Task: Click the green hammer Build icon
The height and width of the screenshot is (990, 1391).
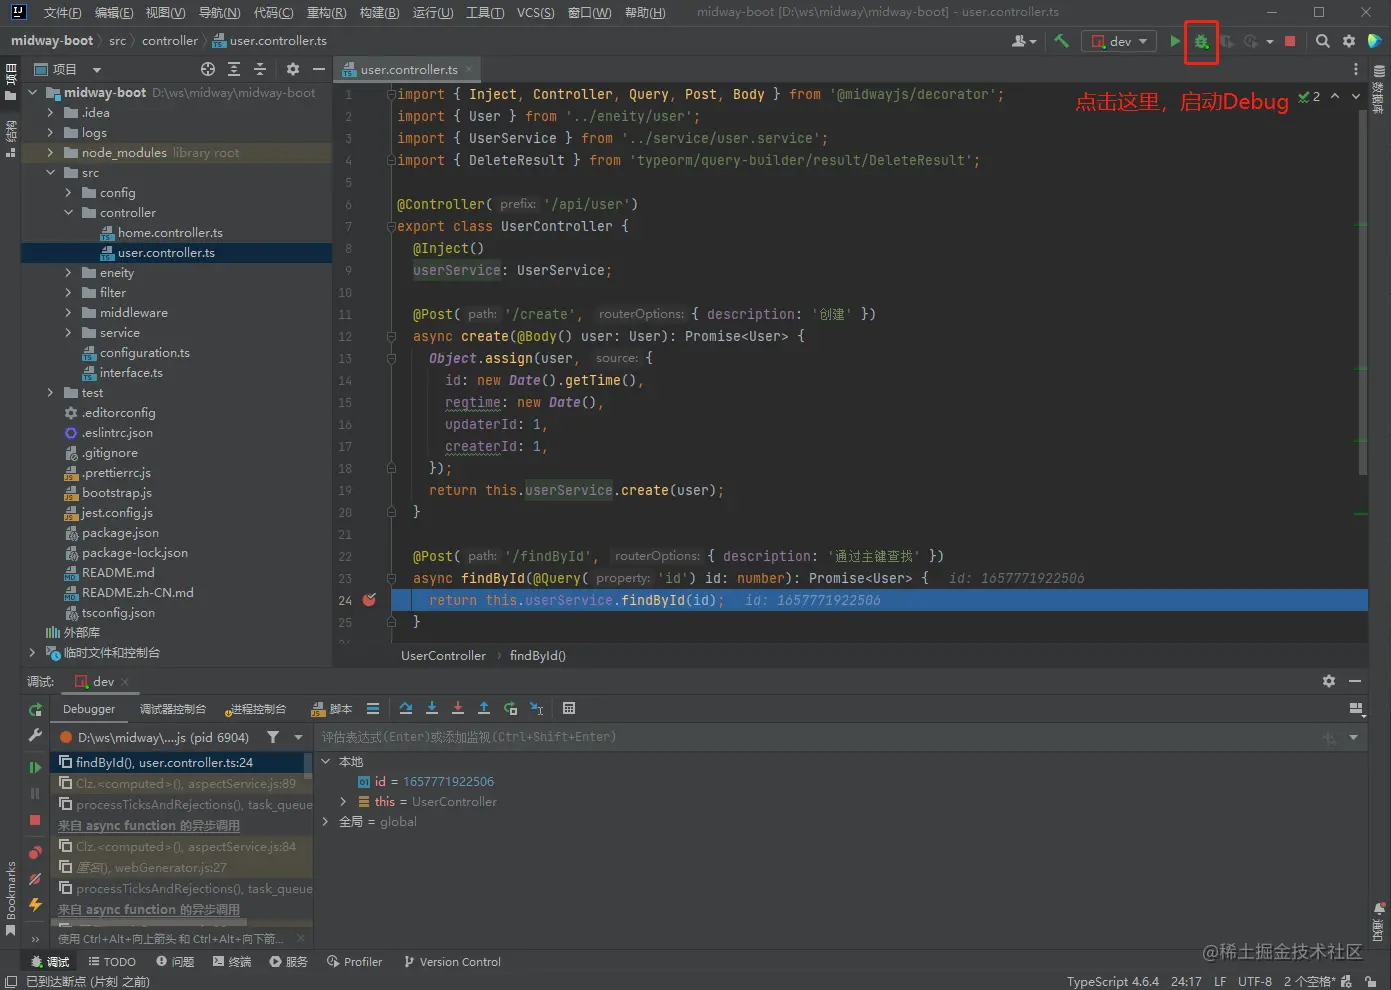Action: 1061,41
